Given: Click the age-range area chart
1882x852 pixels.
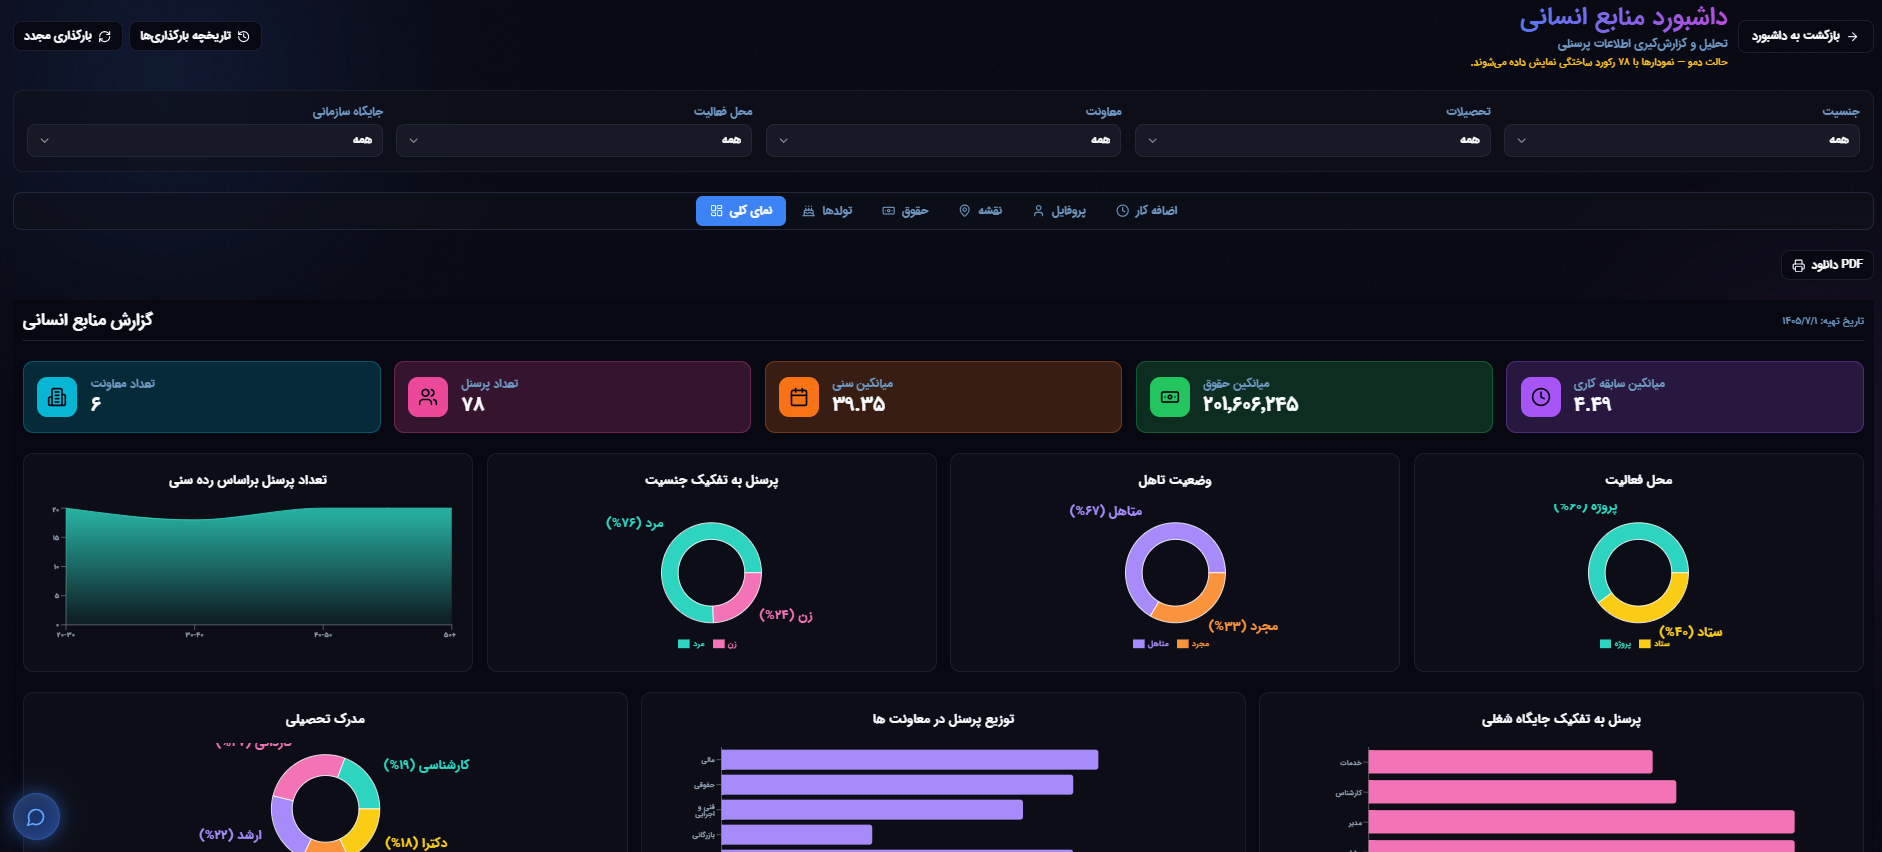Looking at the screenshot, I should pos(258,567).
